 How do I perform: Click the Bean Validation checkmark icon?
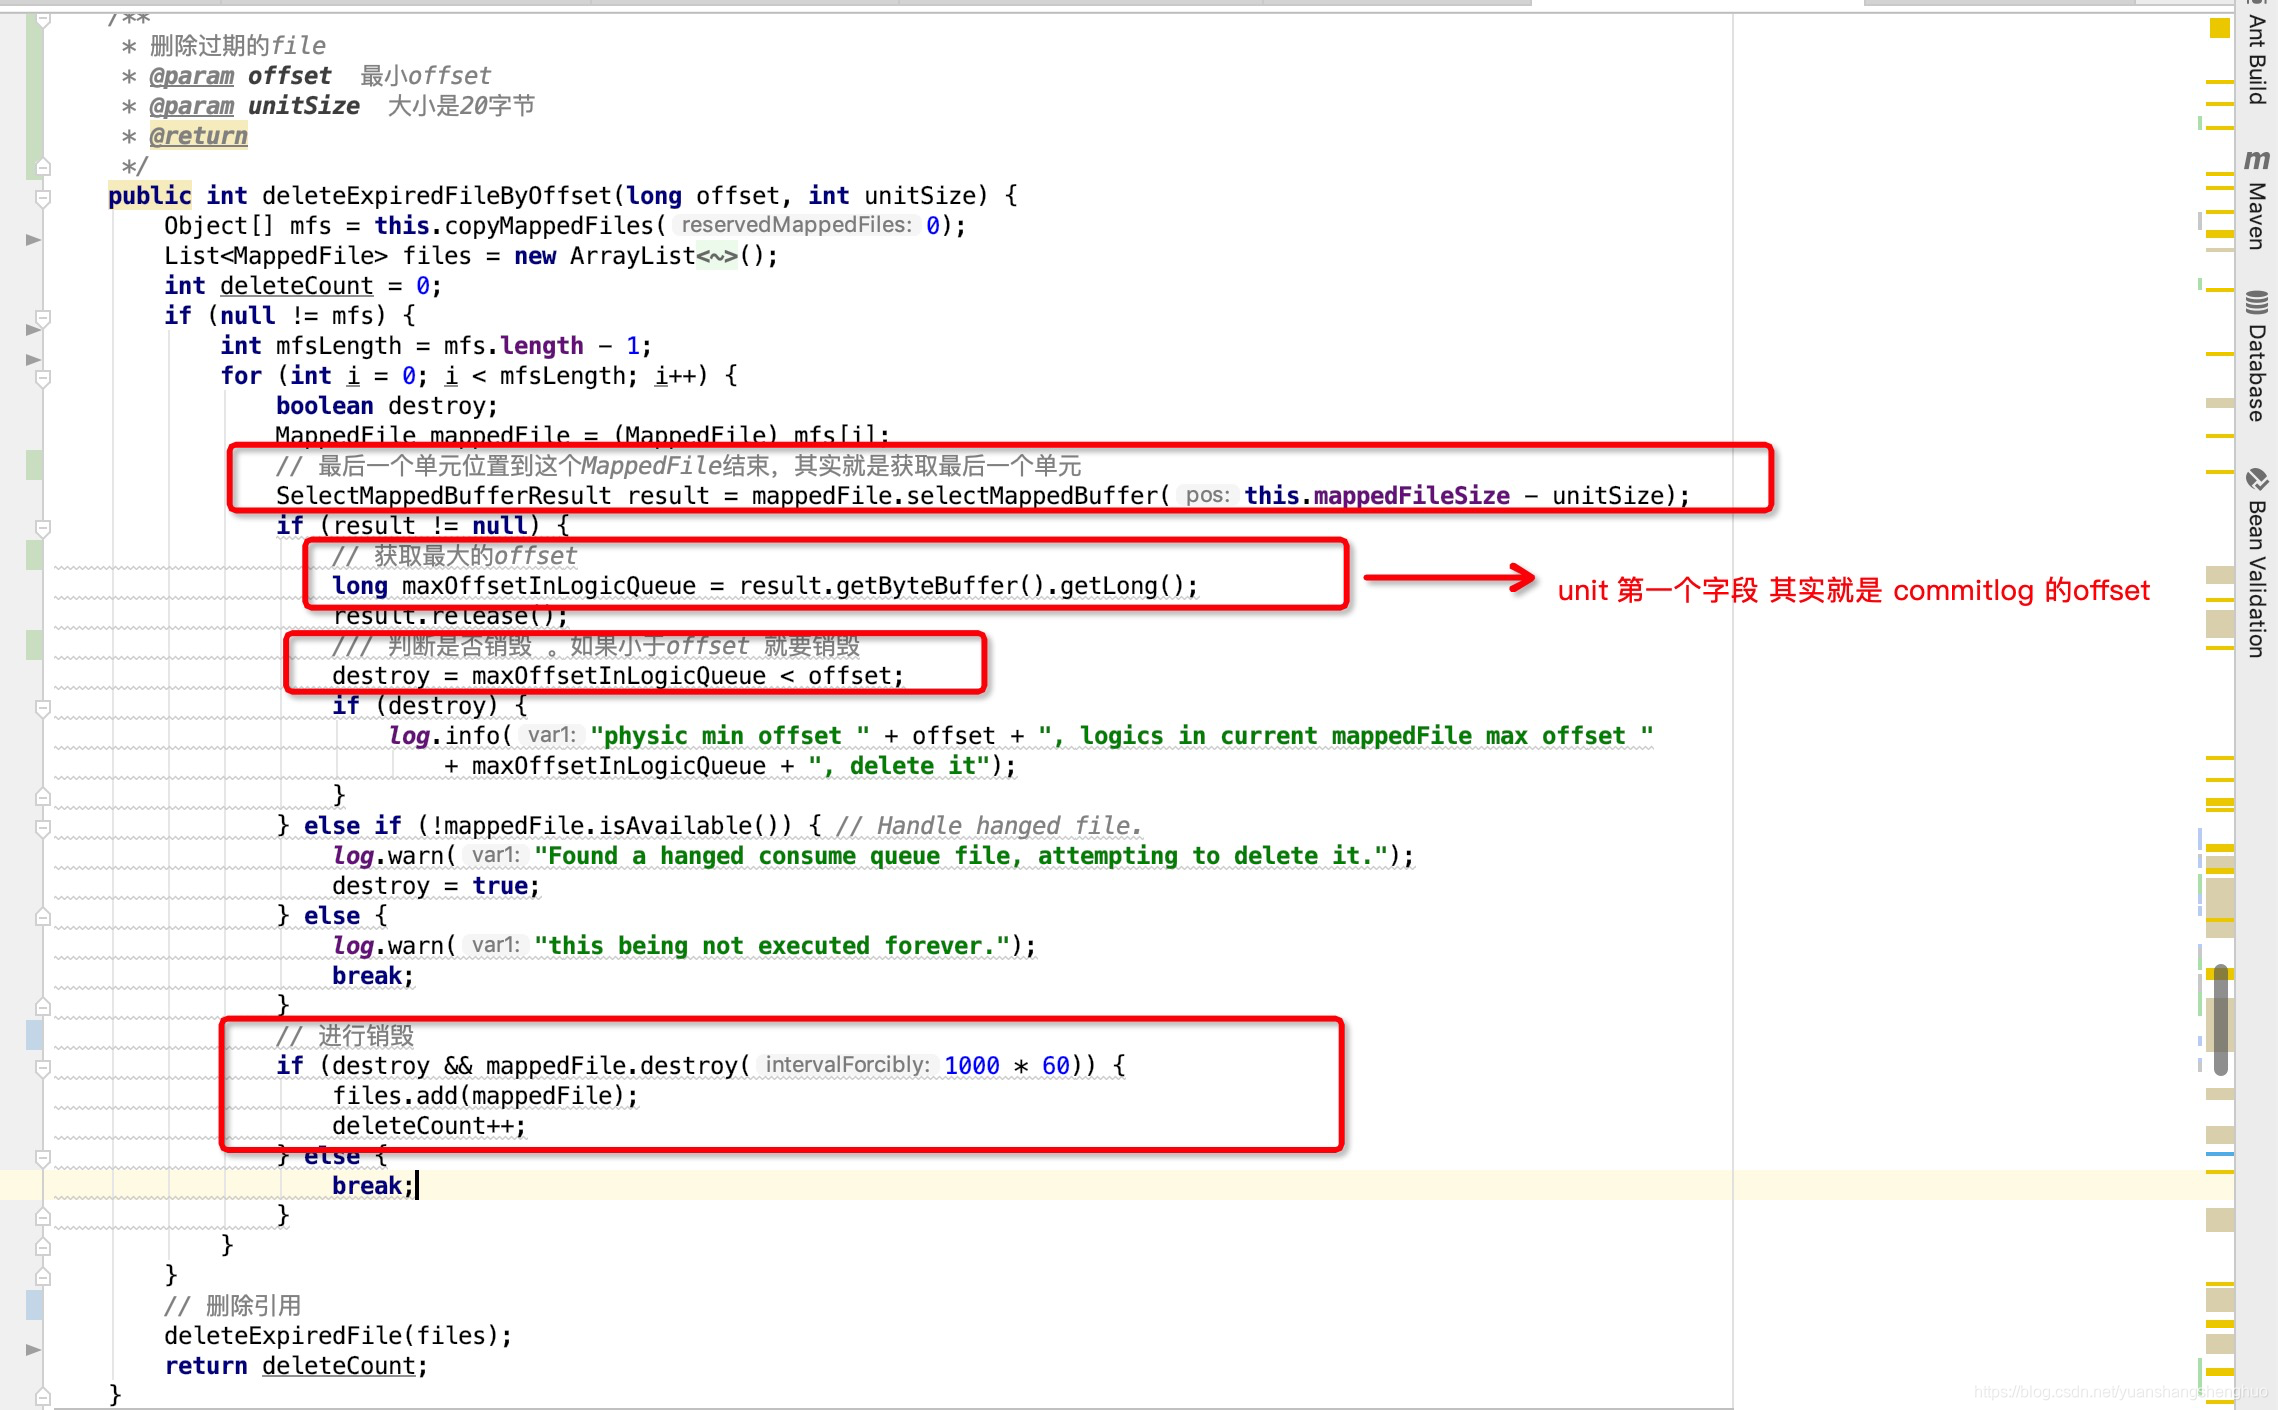click(2256, 479)
